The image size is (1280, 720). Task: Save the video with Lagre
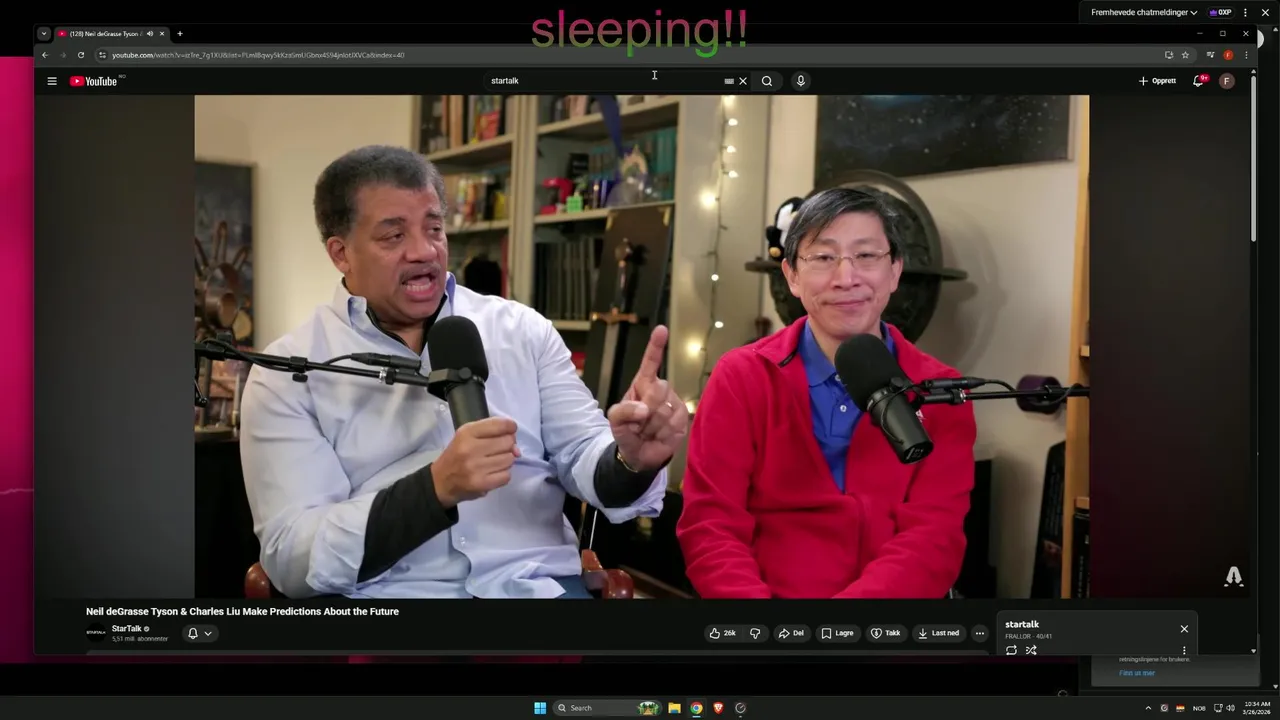pyautogui.click(x=837, y=633)
